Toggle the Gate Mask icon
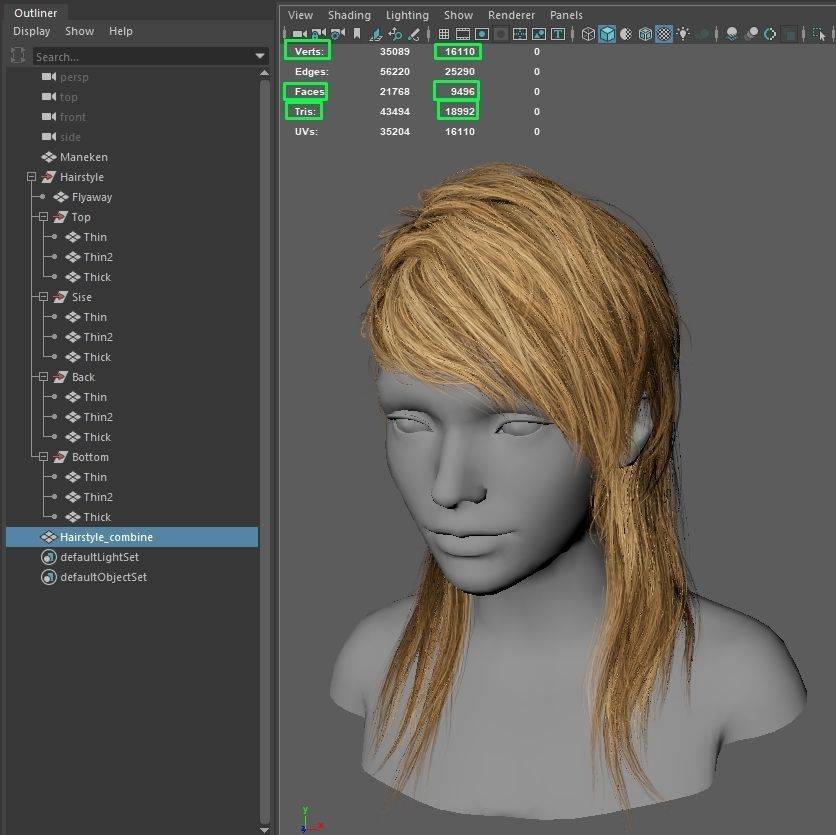 [x=501, y=34]
